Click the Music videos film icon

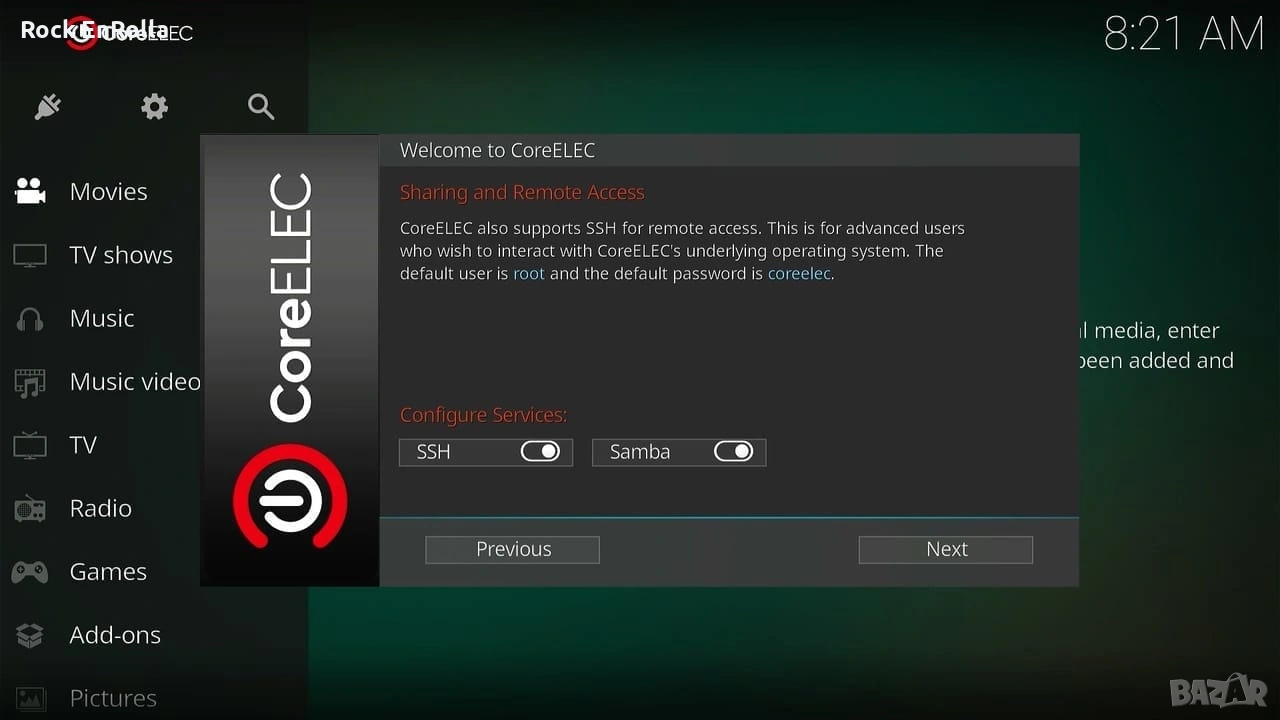point(30,382)
